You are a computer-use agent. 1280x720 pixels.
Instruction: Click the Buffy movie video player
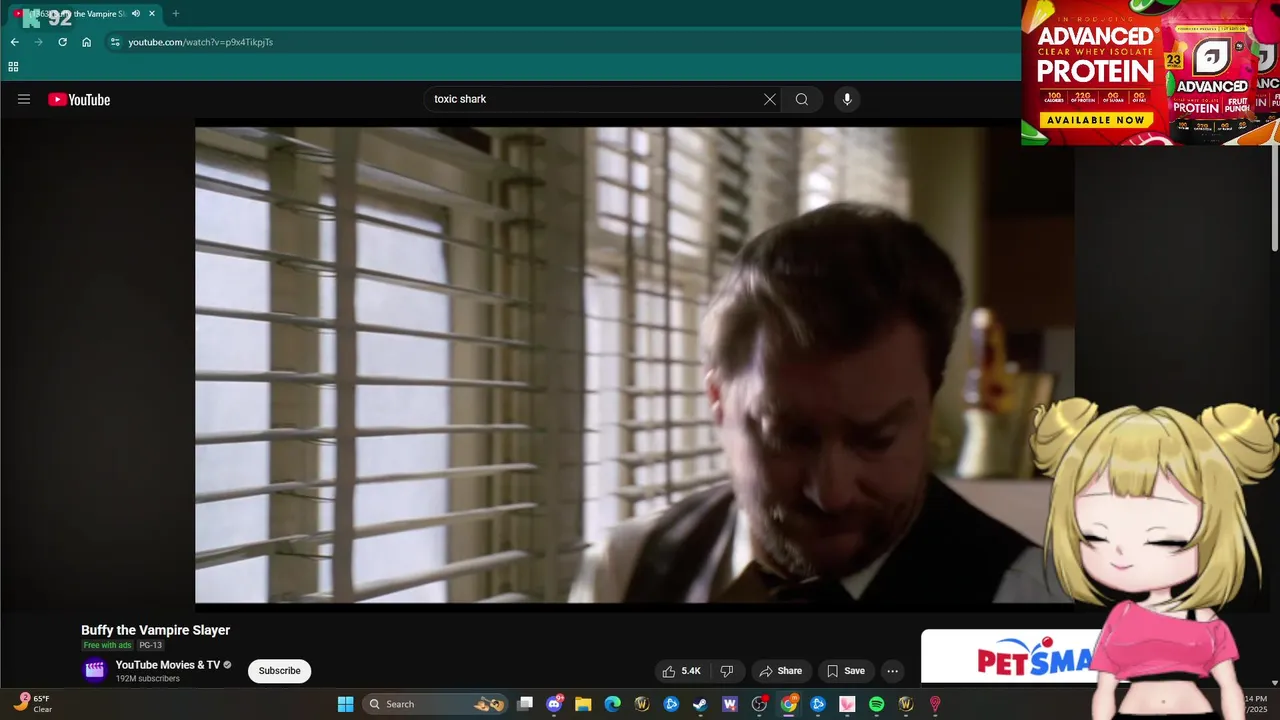(x=634, y=365)
